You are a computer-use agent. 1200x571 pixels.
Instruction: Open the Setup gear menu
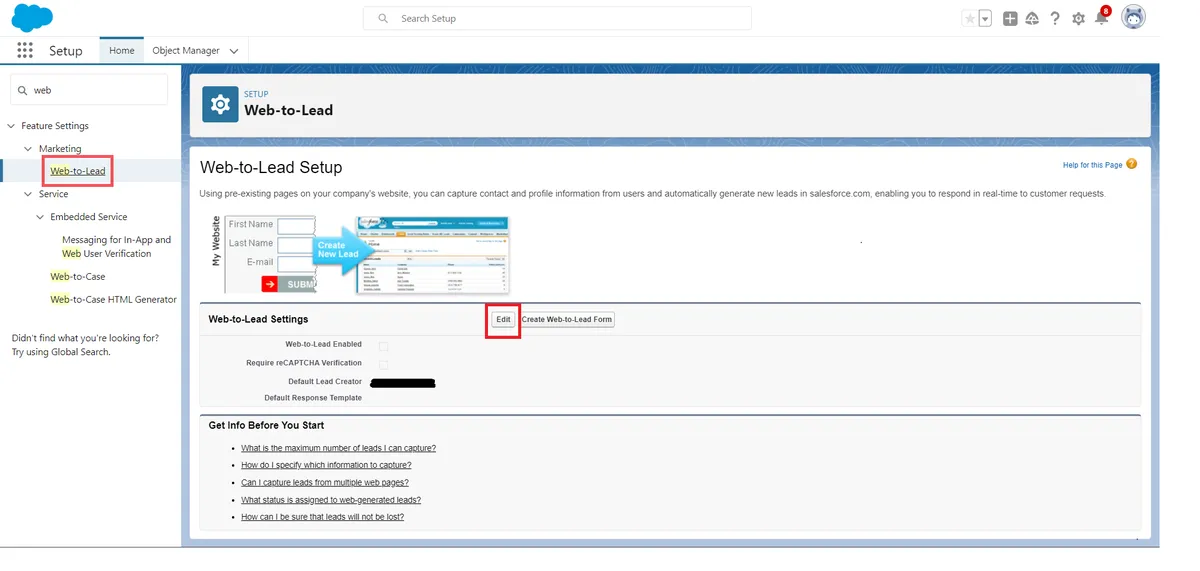point(1078,18)
